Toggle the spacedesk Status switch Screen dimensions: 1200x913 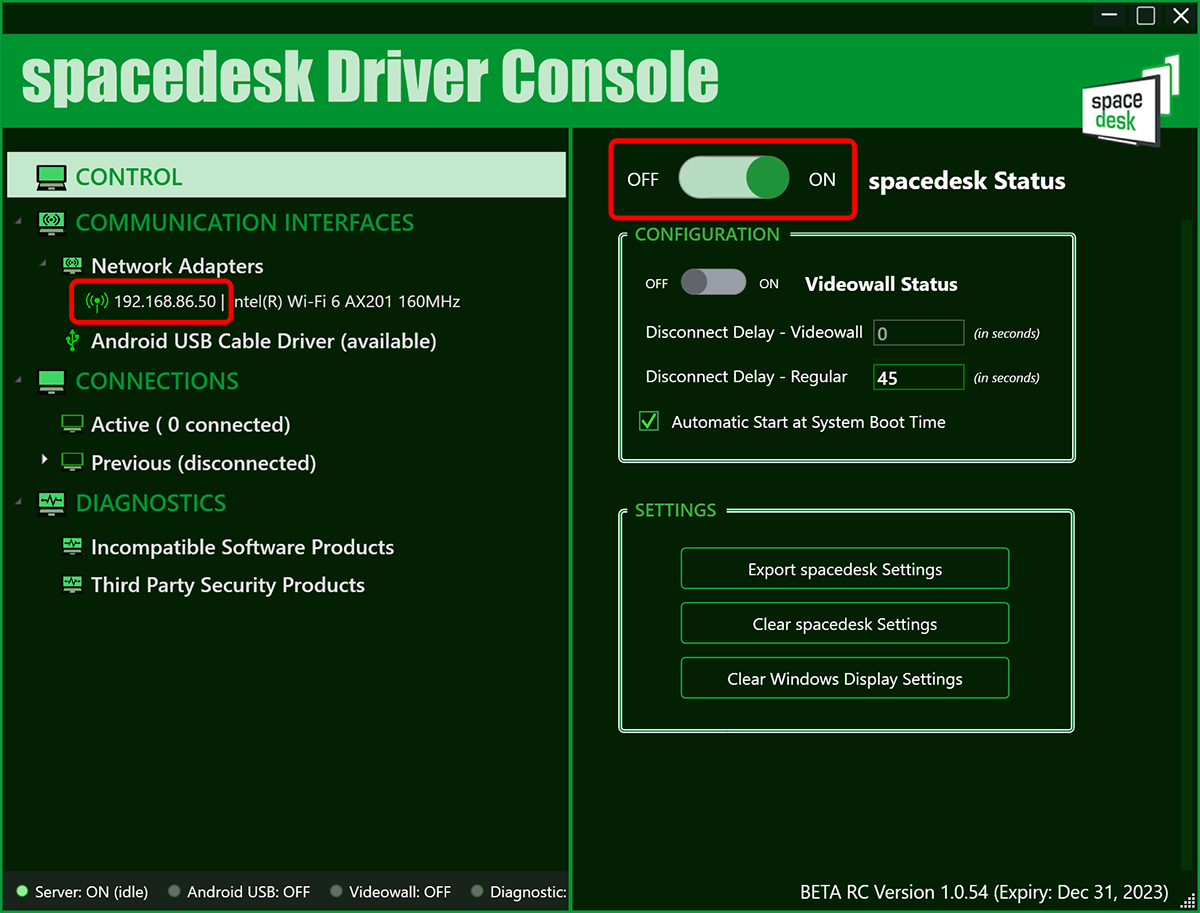[x=733, y=179]
